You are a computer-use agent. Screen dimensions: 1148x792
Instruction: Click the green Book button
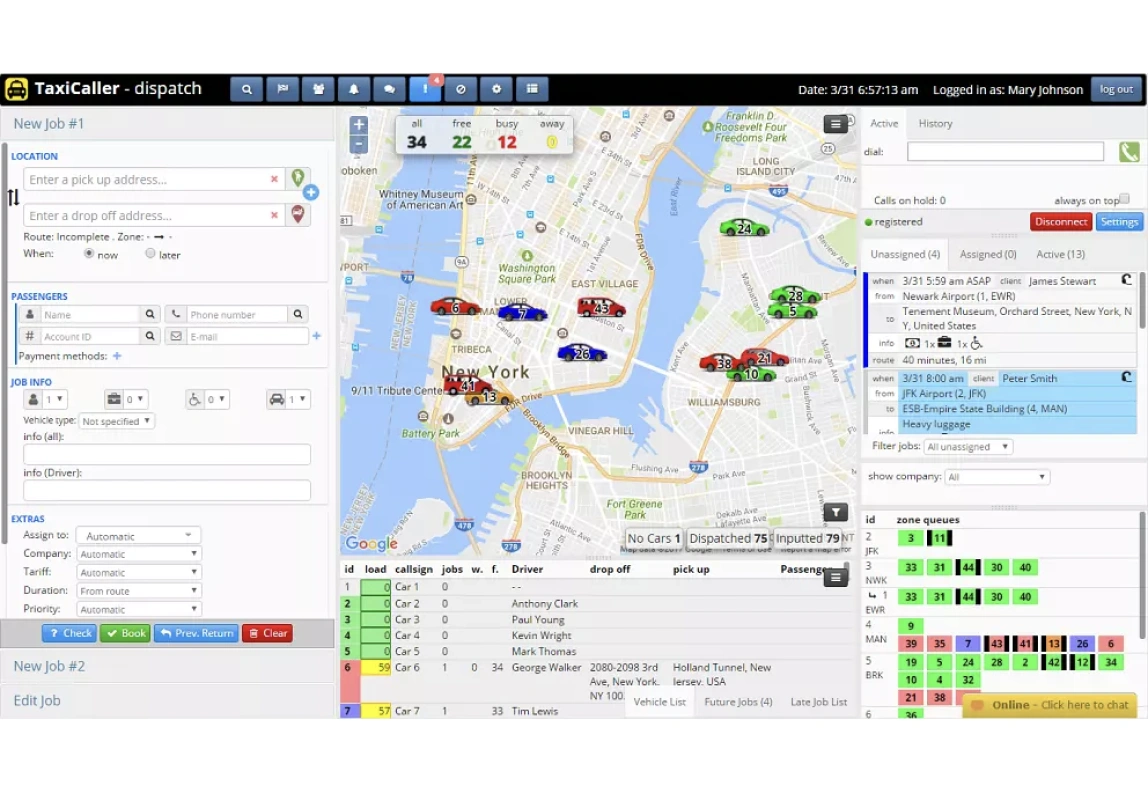point(125,633)
